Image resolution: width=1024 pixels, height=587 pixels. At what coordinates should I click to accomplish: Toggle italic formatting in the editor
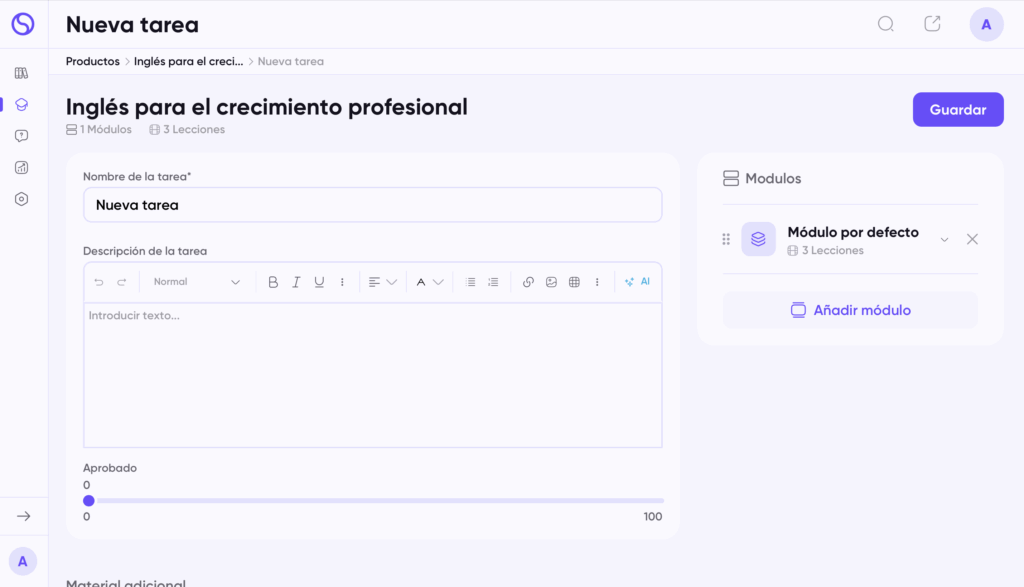point(296,282)
